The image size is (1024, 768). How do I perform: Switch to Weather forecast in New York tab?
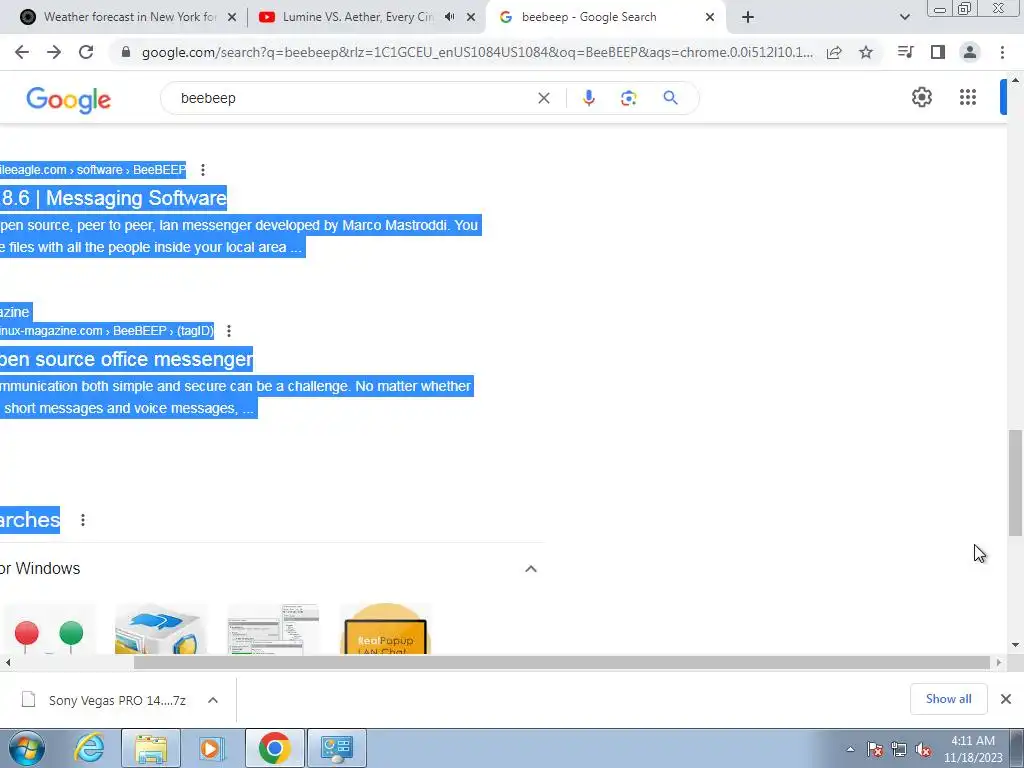click(130, 17)
